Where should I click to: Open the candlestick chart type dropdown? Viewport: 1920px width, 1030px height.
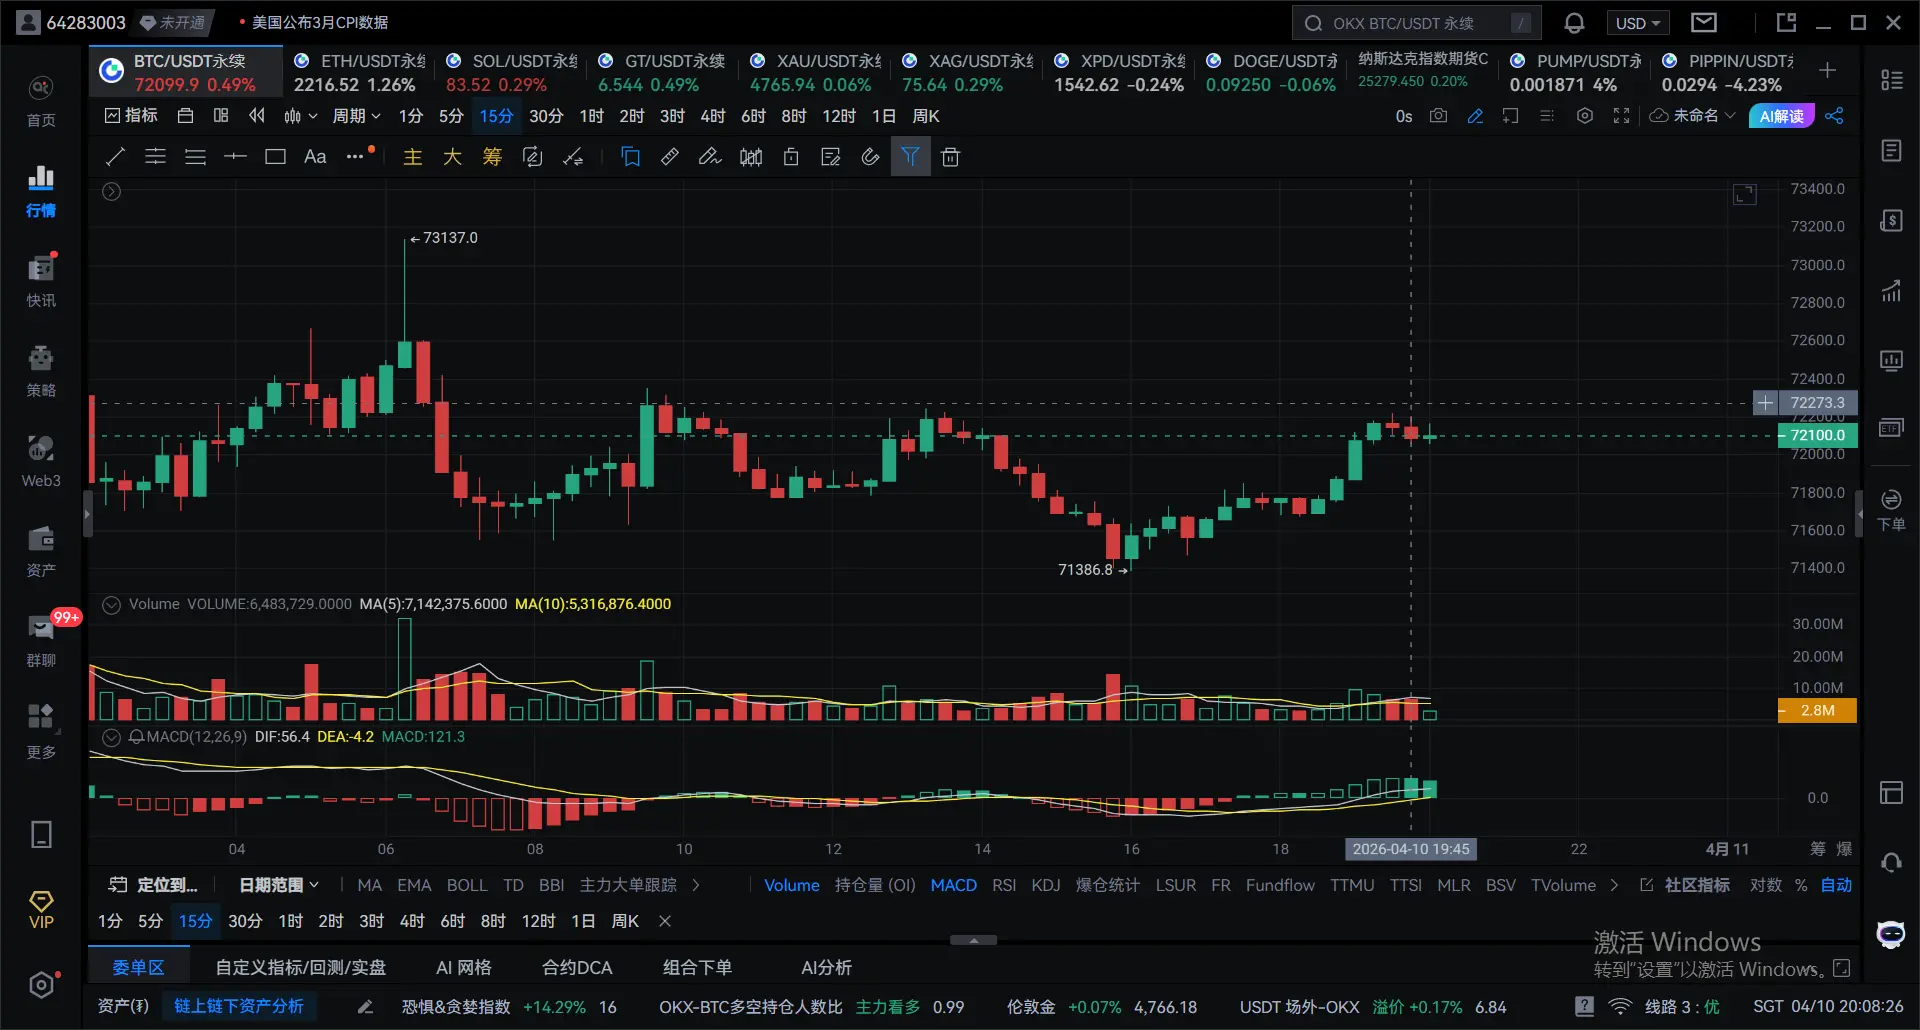[x=300, y=116]
